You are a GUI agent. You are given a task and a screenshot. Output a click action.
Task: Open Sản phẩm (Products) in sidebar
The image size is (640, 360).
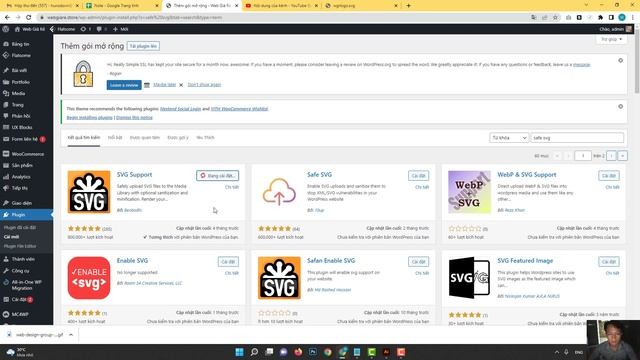point(22,165)
